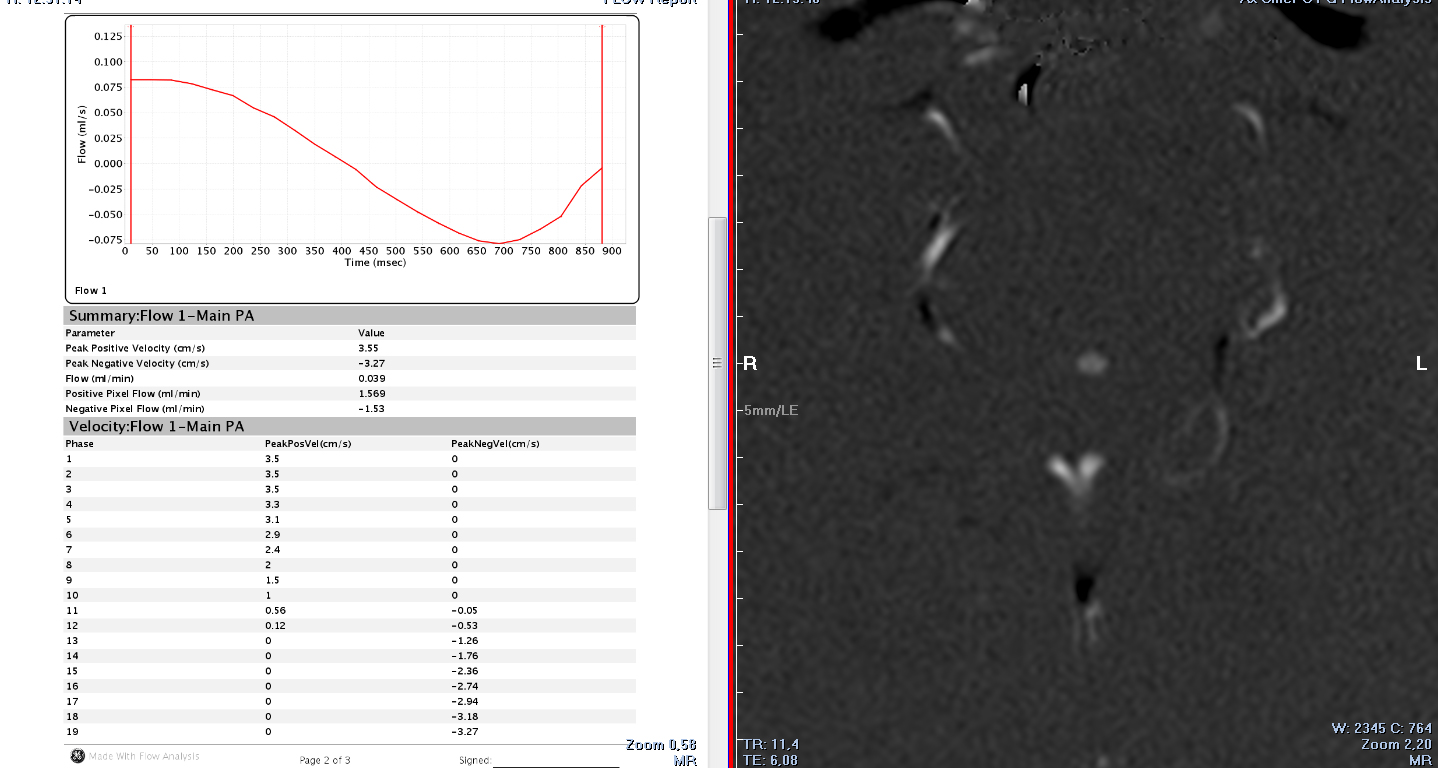1438x768 pixels.
Task: Click 'Negative Pixel Flow (ml/min)' row label
Action: click(x=135, y=409)
